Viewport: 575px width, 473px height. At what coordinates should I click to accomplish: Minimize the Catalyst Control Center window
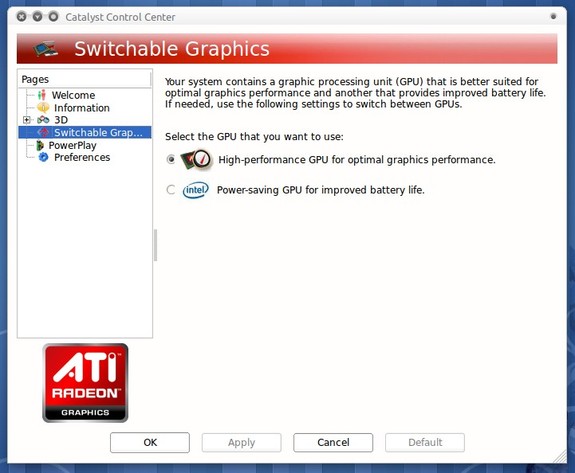(x=37, y=16)
